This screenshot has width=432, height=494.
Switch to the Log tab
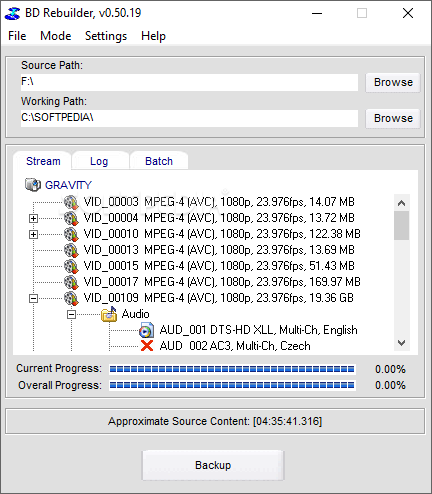click(99, 161)
